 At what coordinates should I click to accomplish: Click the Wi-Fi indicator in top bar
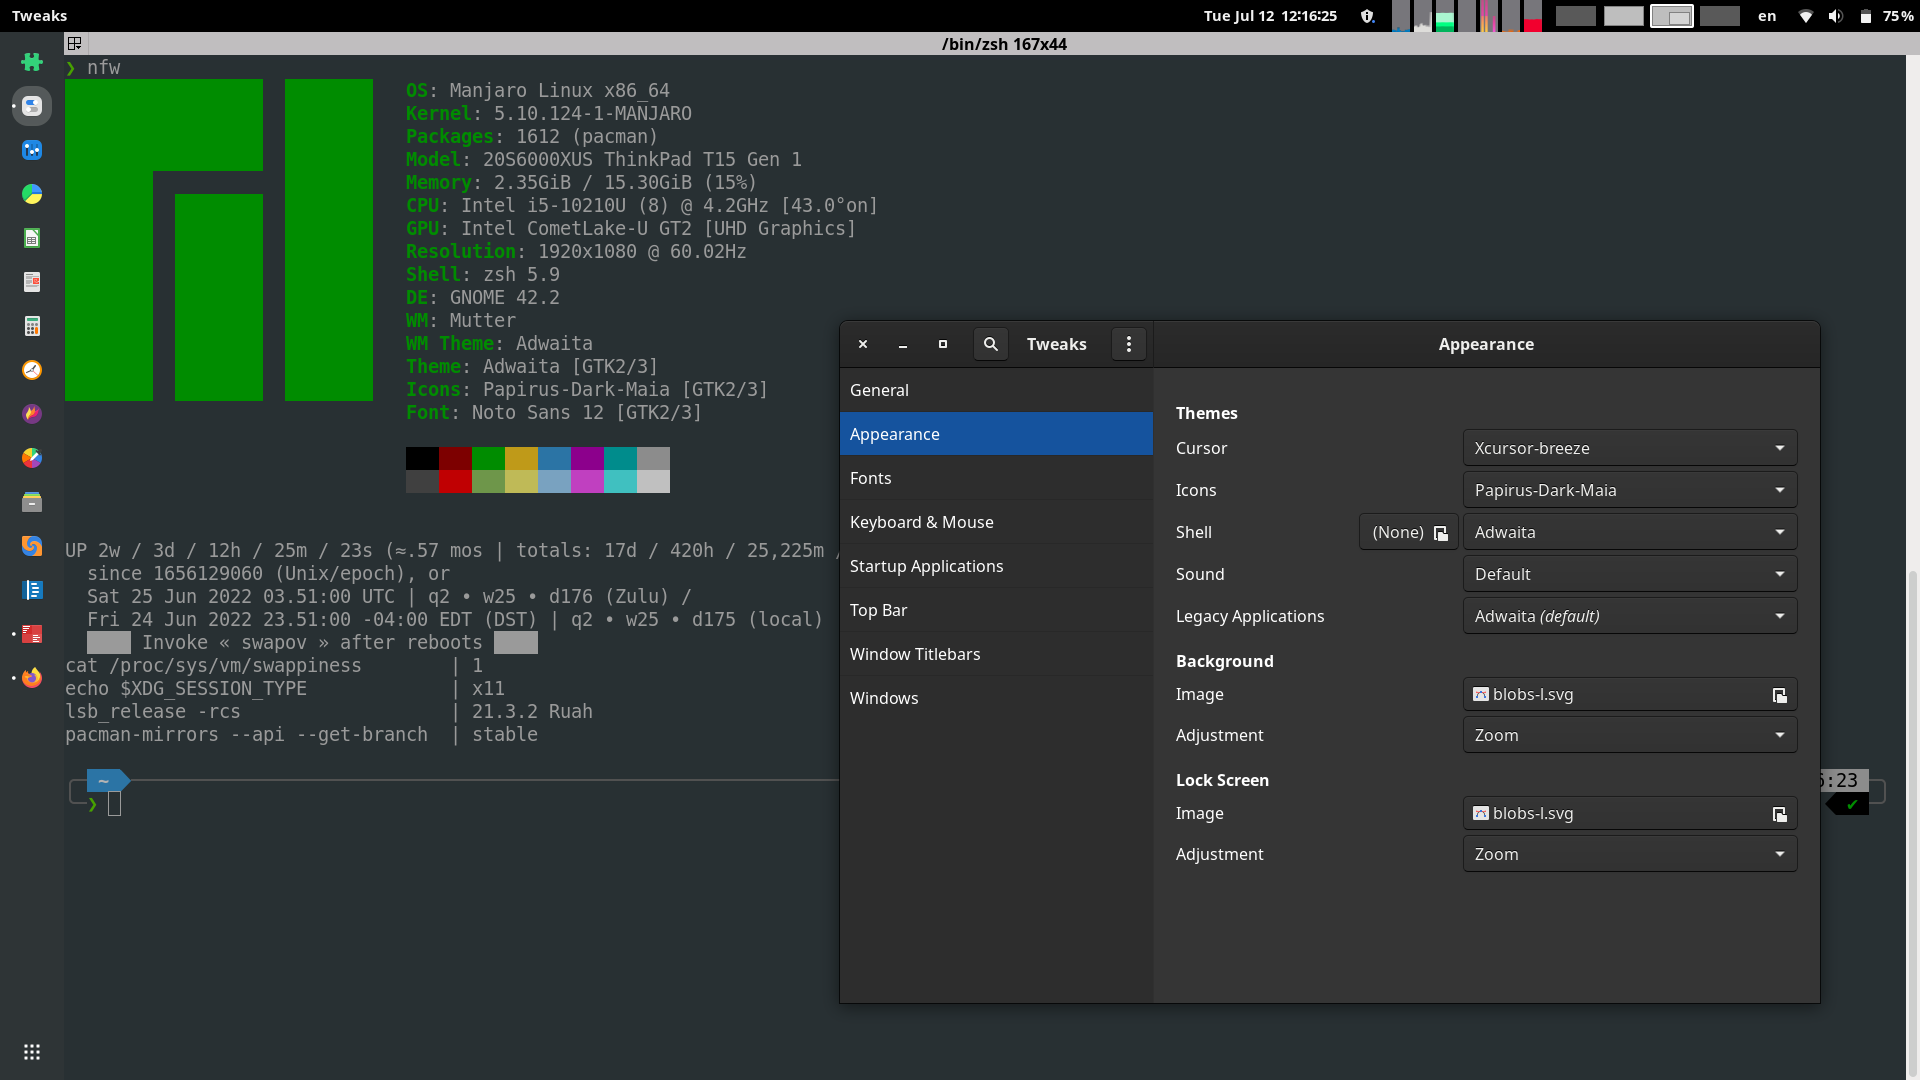tap(1806, 16)
